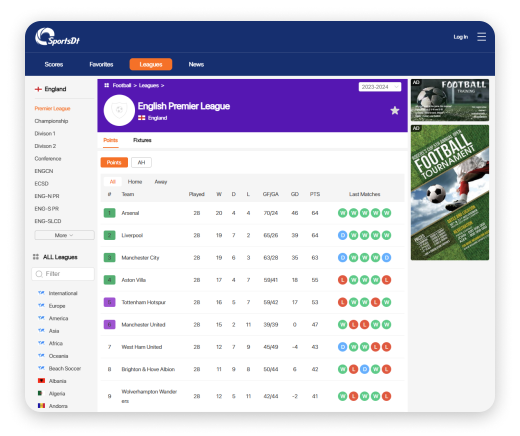This screenshot has width=520, height=436.
Task: Click the Andorra flag icon
Action: [x=41, y=405]
